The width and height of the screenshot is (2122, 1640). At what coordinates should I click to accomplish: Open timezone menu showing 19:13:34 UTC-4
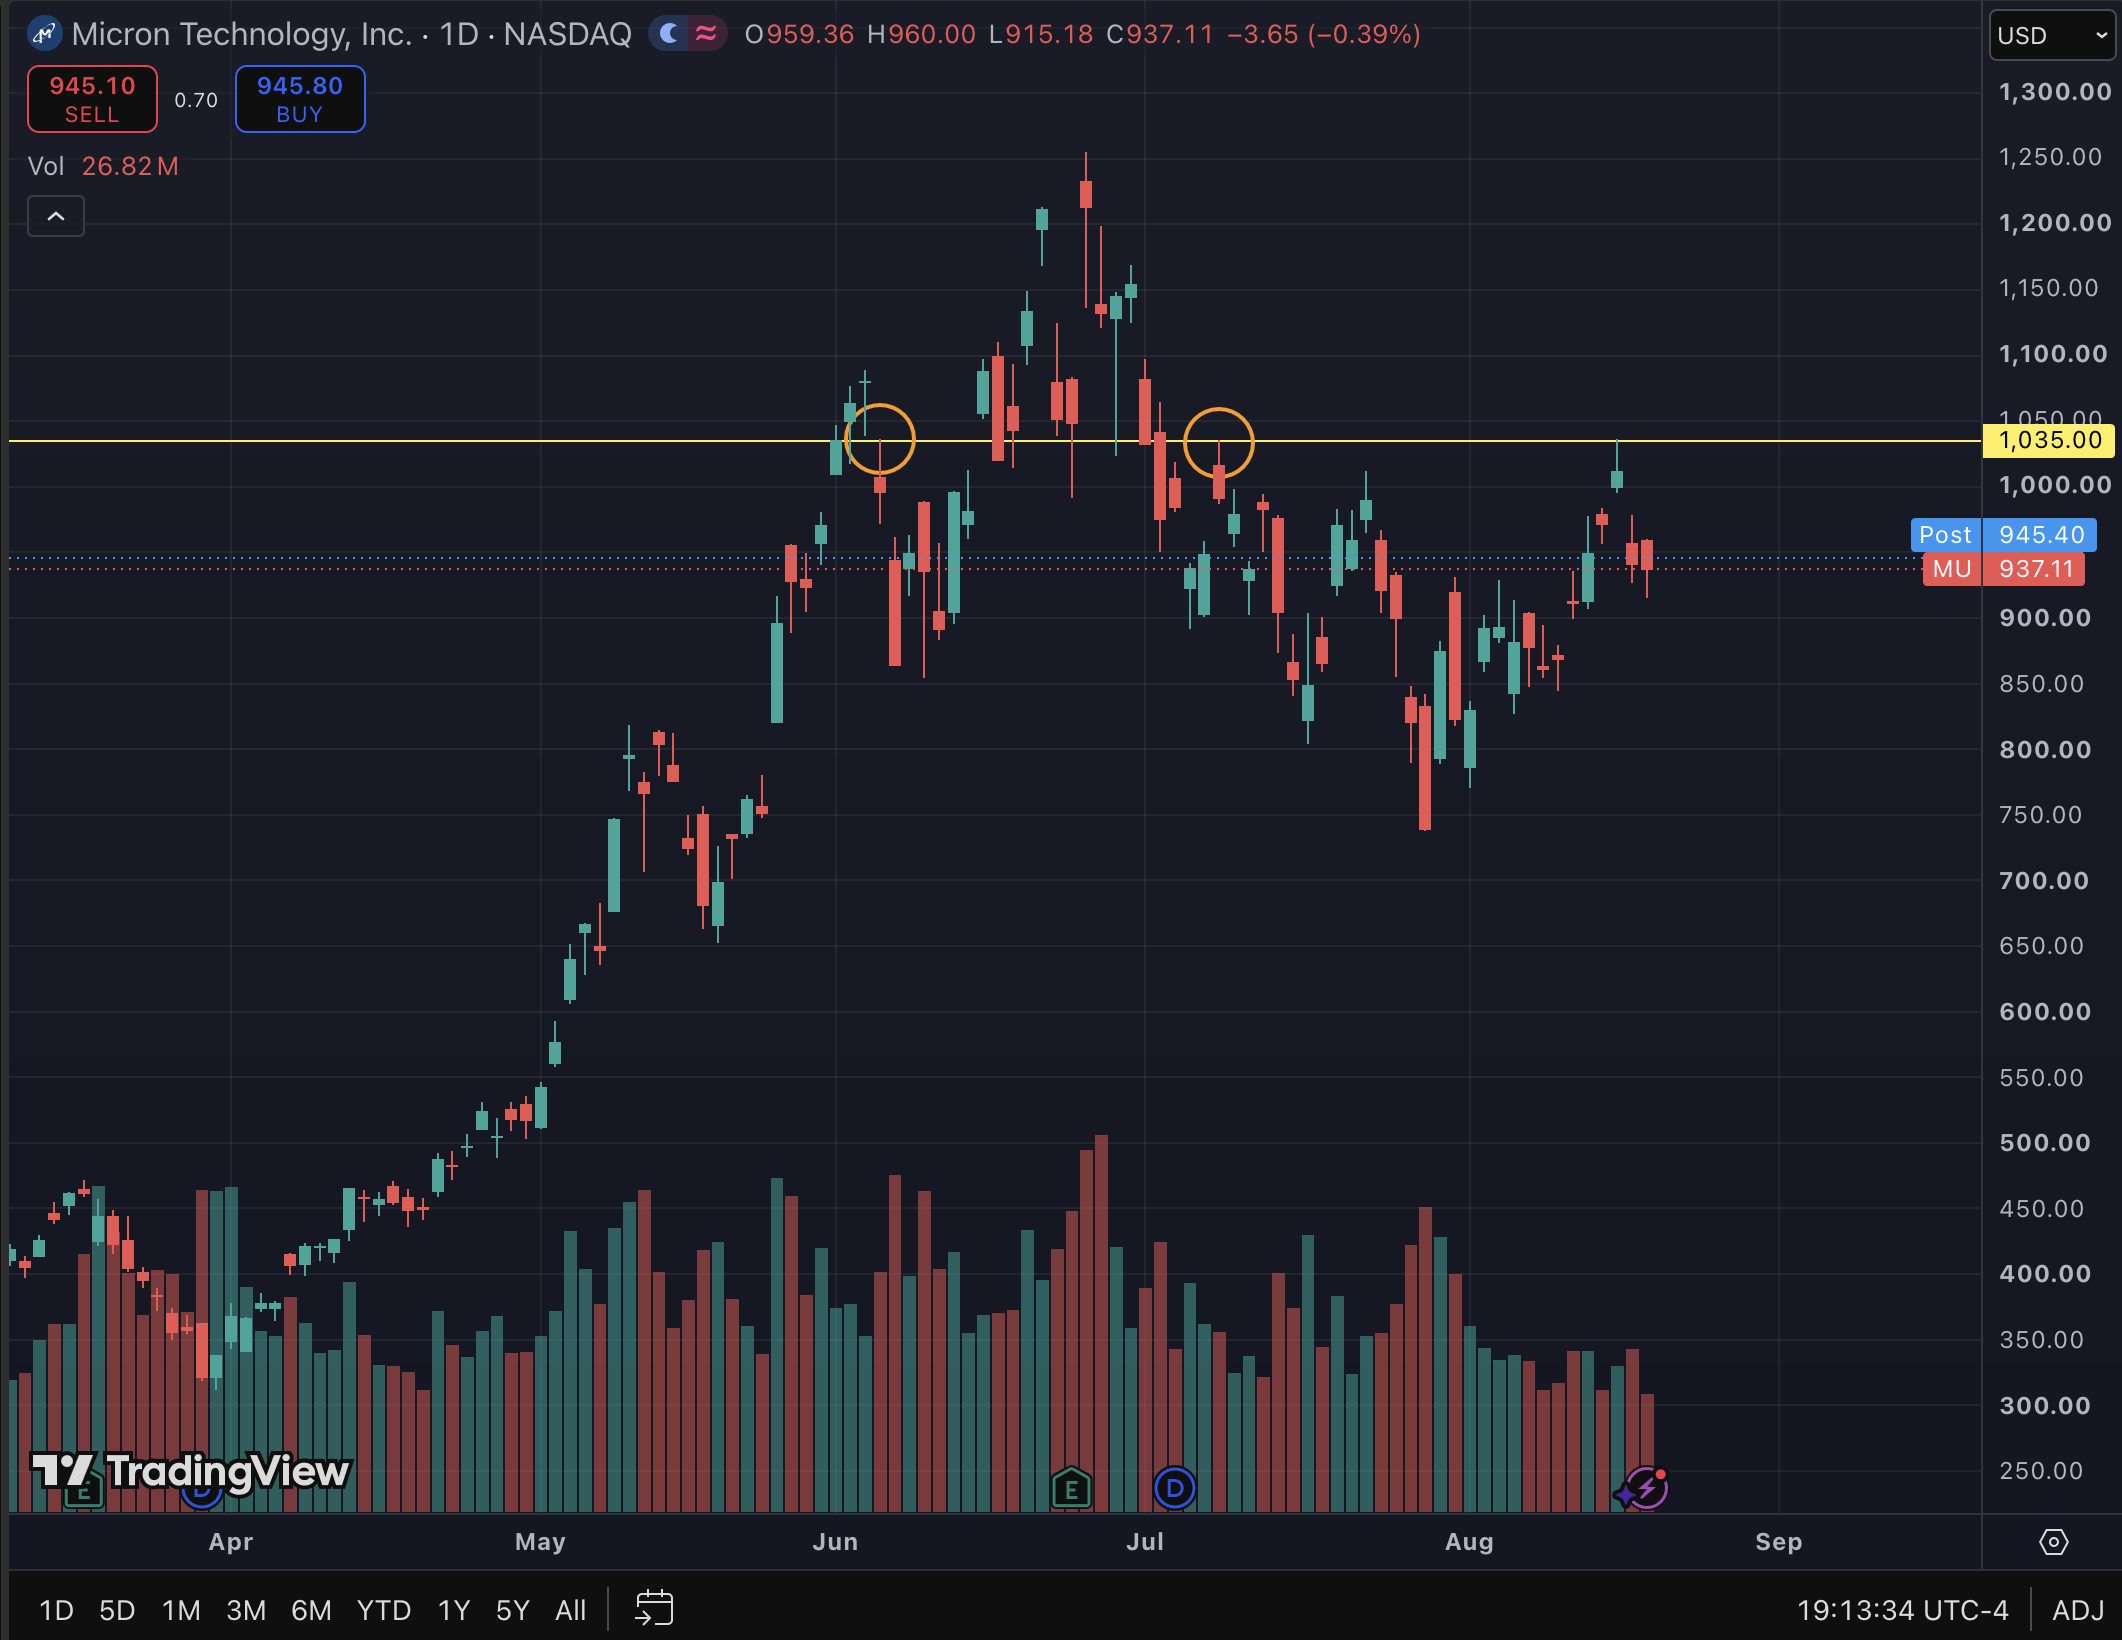[x=1902, y=1610]
